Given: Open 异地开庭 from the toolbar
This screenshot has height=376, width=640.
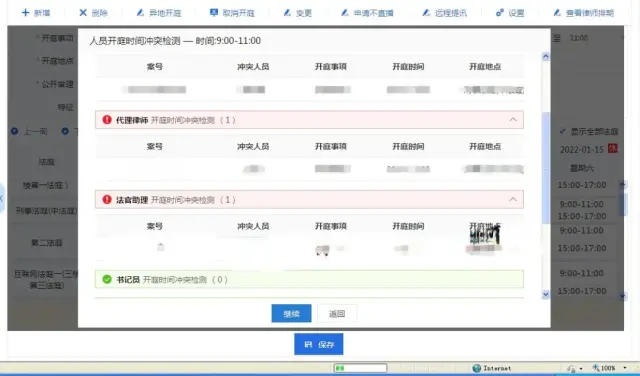Looking at the screenshot, I should coord(159,13).
